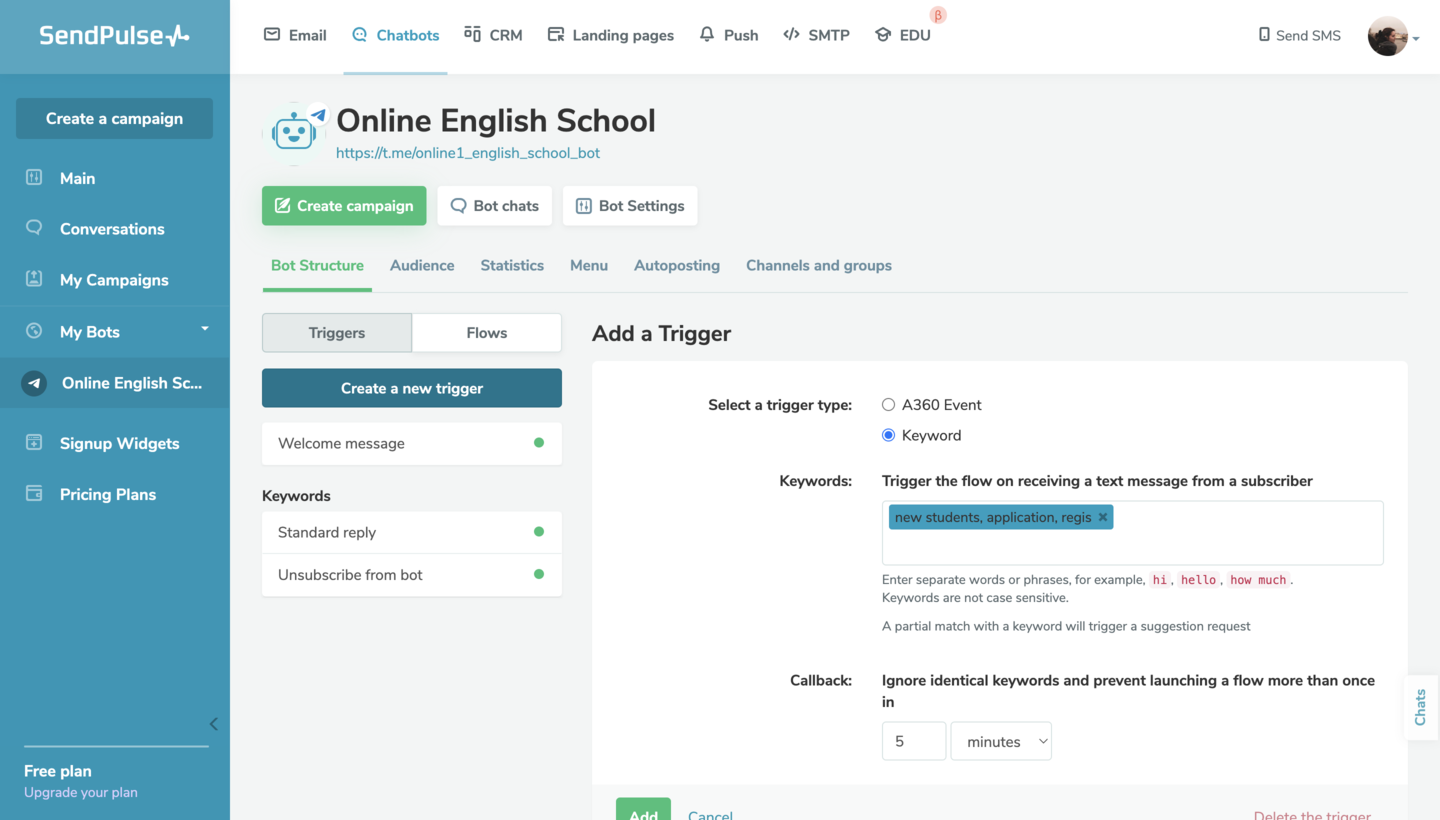This screenshot has height=820, width=1440.
Task: Select the Flows toggle tab
Action: click(487, 333)
